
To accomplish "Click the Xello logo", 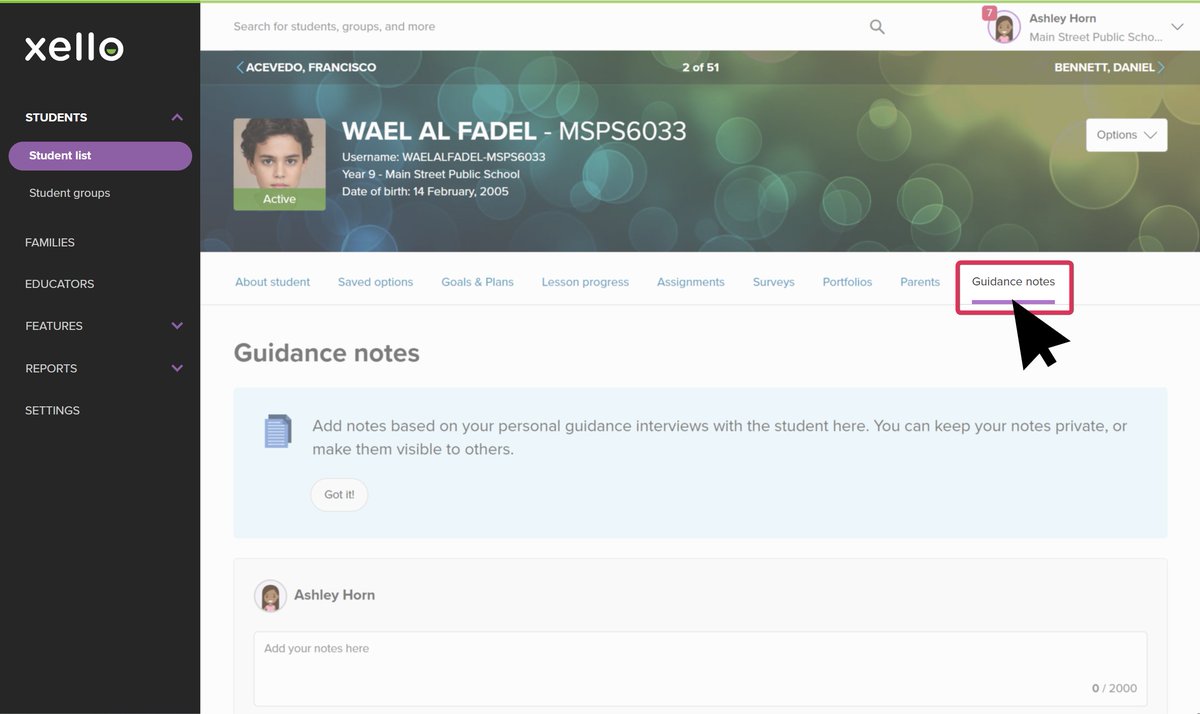I will 74,47.
